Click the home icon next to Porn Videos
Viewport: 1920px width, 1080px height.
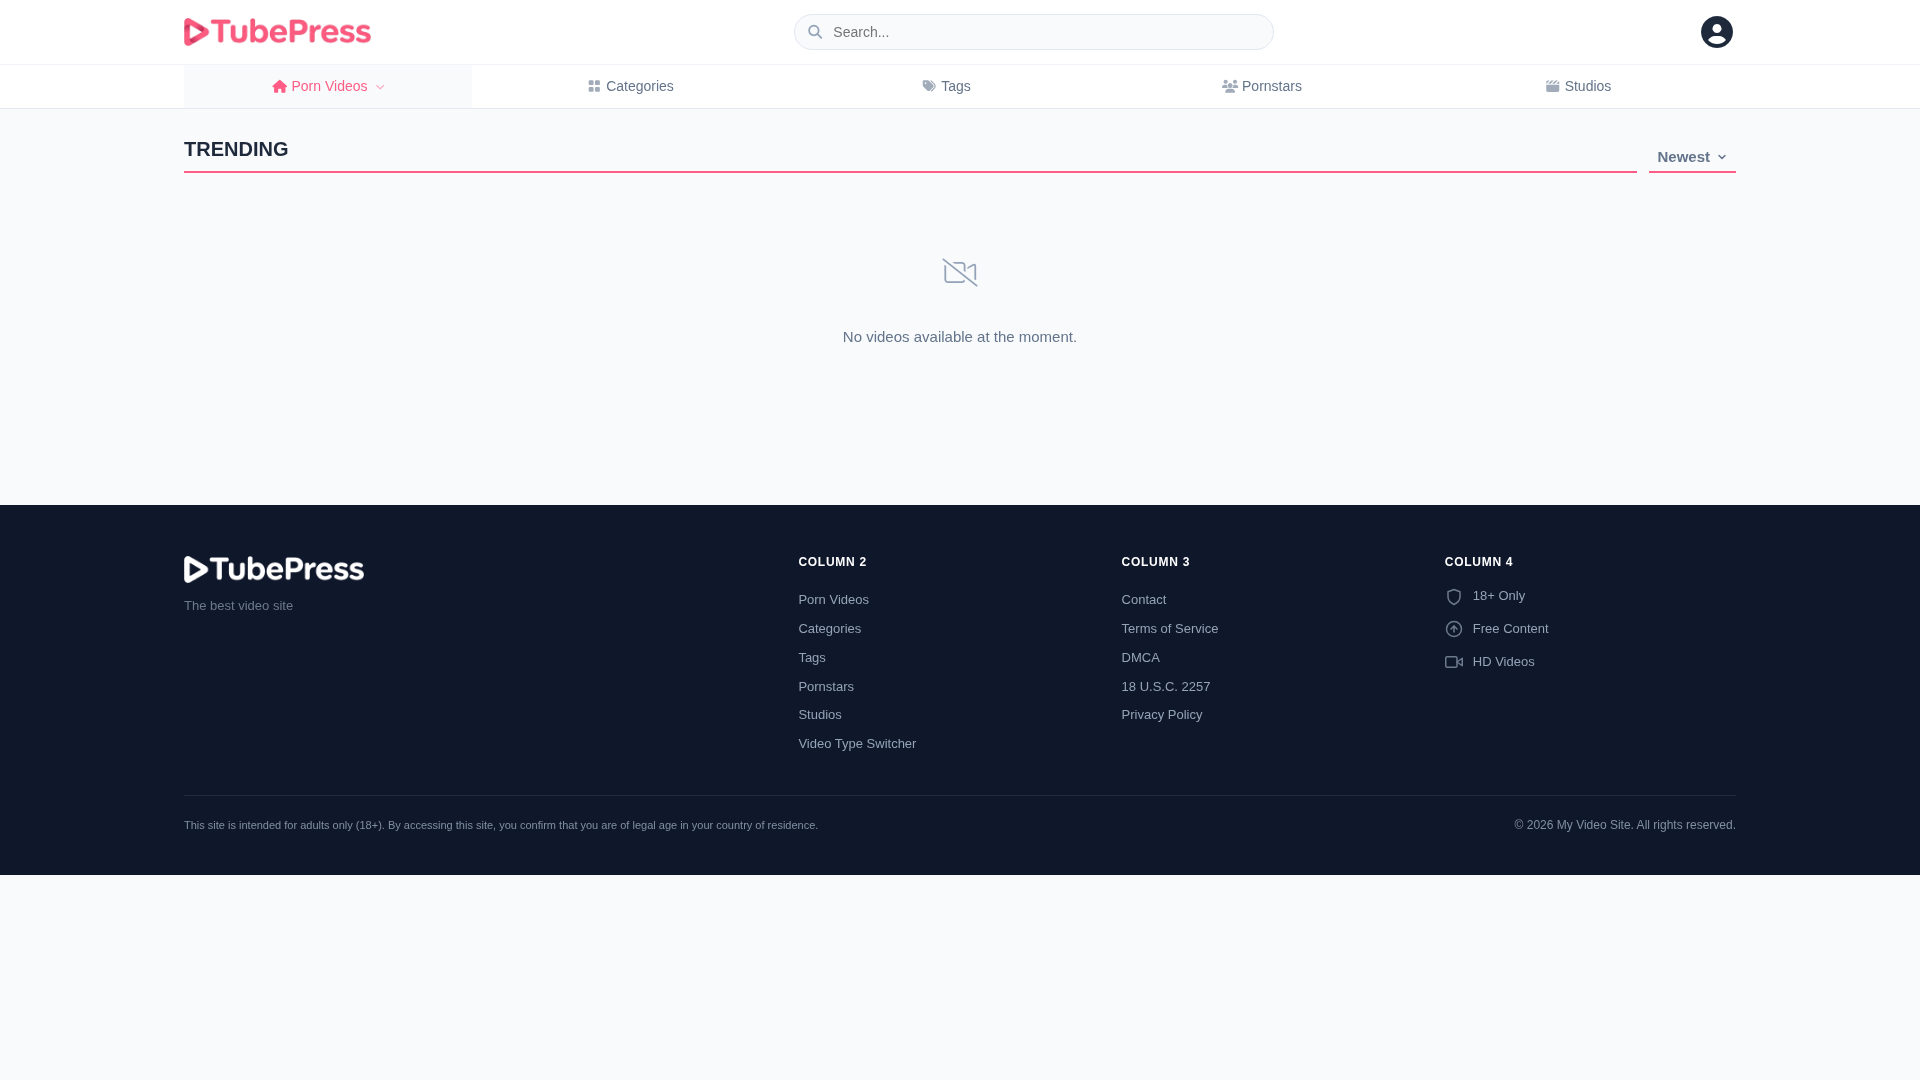tap(280, 86)
